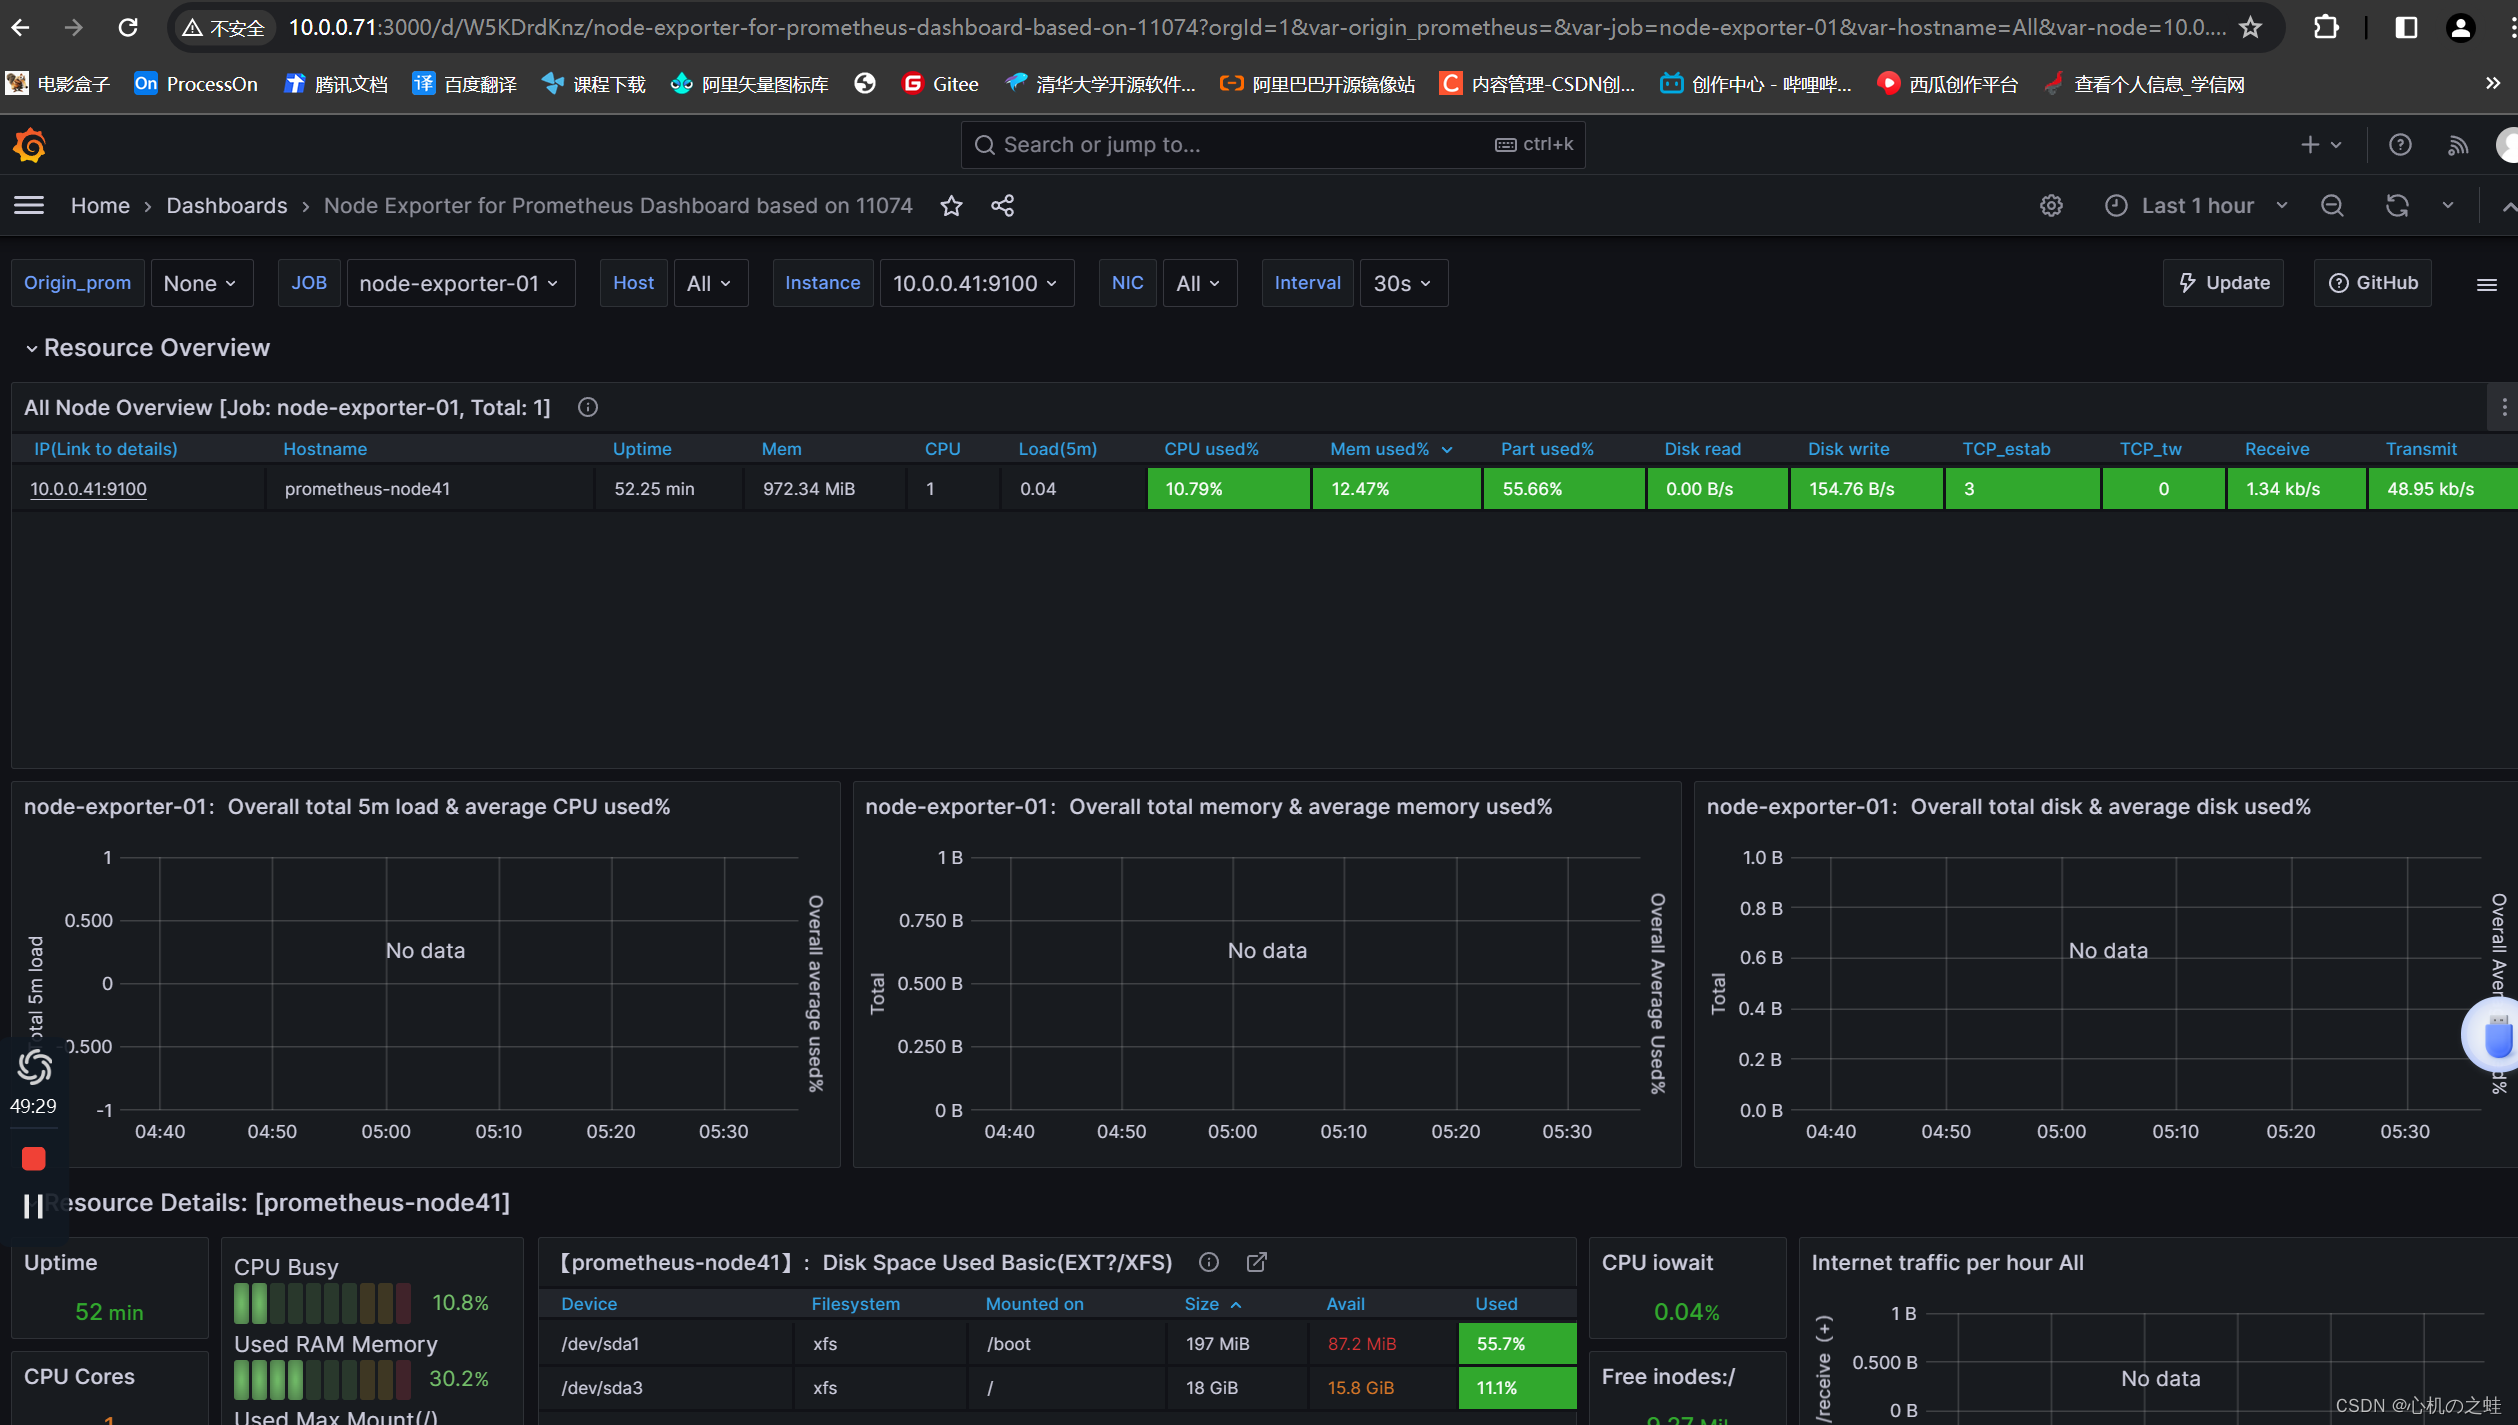
Task: Click the zoom out time range icon
Action: [x=2332, y=206]
